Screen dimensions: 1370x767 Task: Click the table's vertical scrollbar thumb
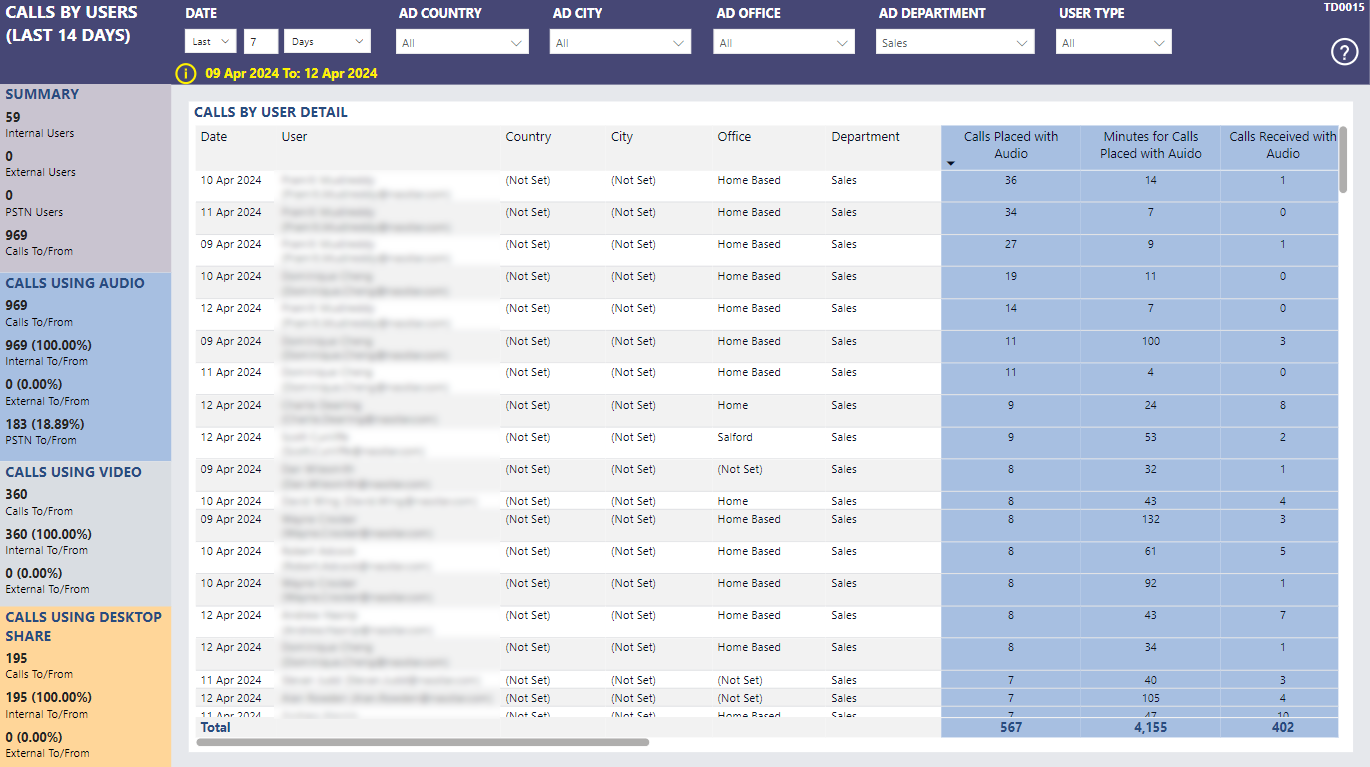tap(1343, 160)
